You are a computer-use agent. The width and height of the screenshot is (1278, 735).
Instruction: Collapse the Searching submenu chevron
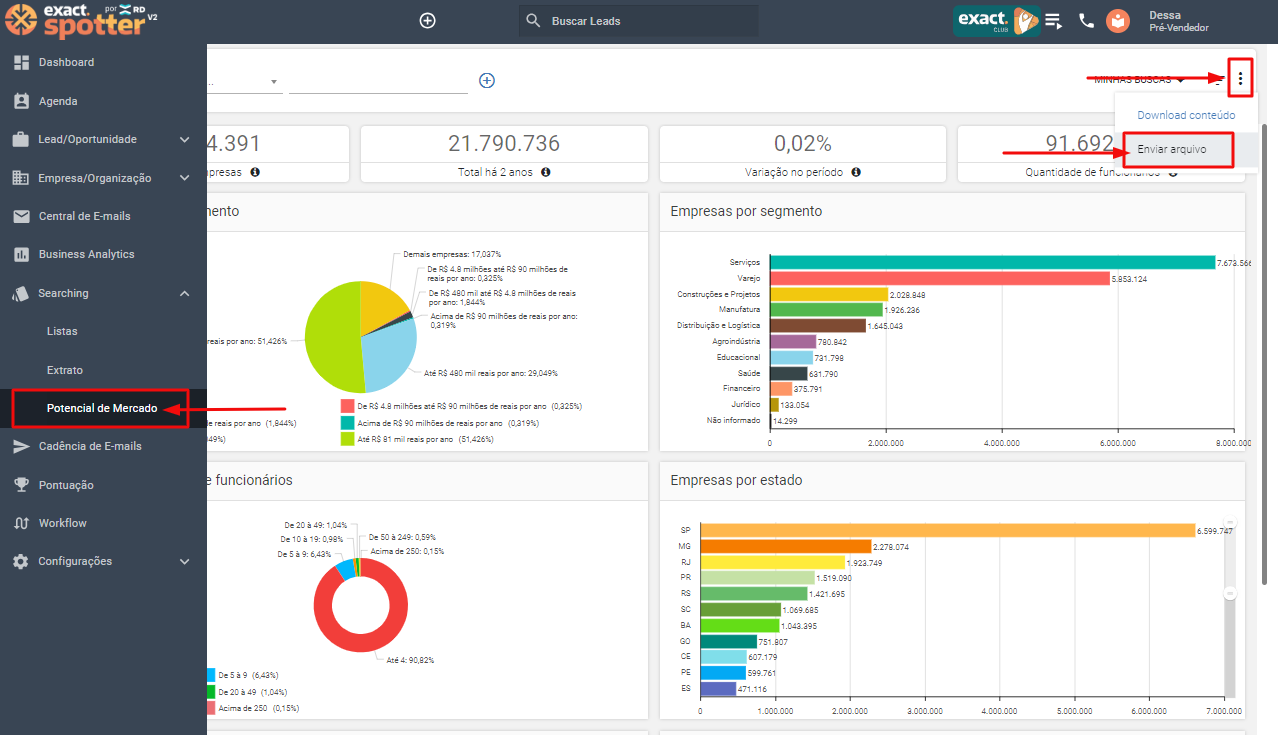(x=185, y=293)
